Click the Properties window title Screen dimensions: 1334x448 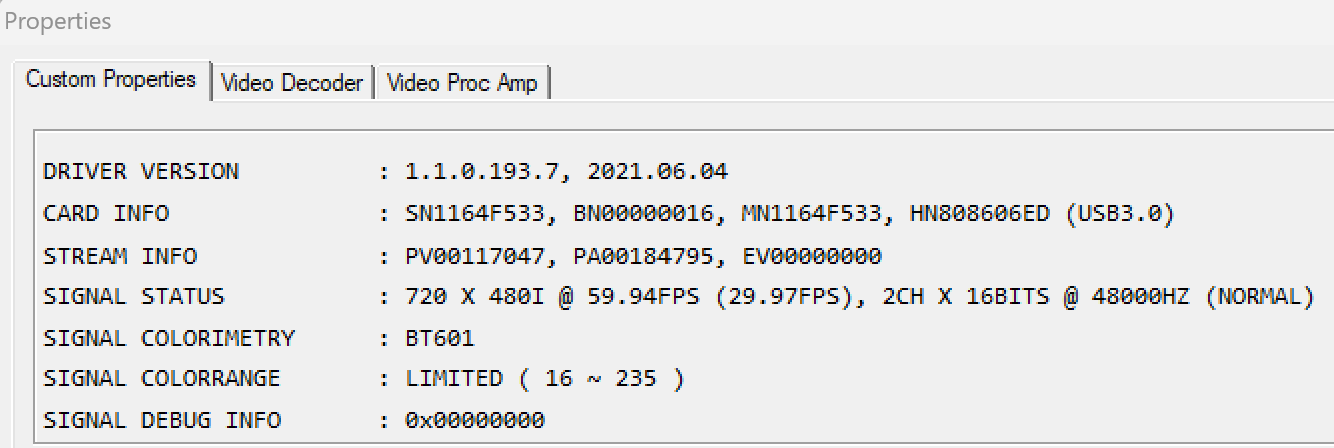click(x=58, y=21)
